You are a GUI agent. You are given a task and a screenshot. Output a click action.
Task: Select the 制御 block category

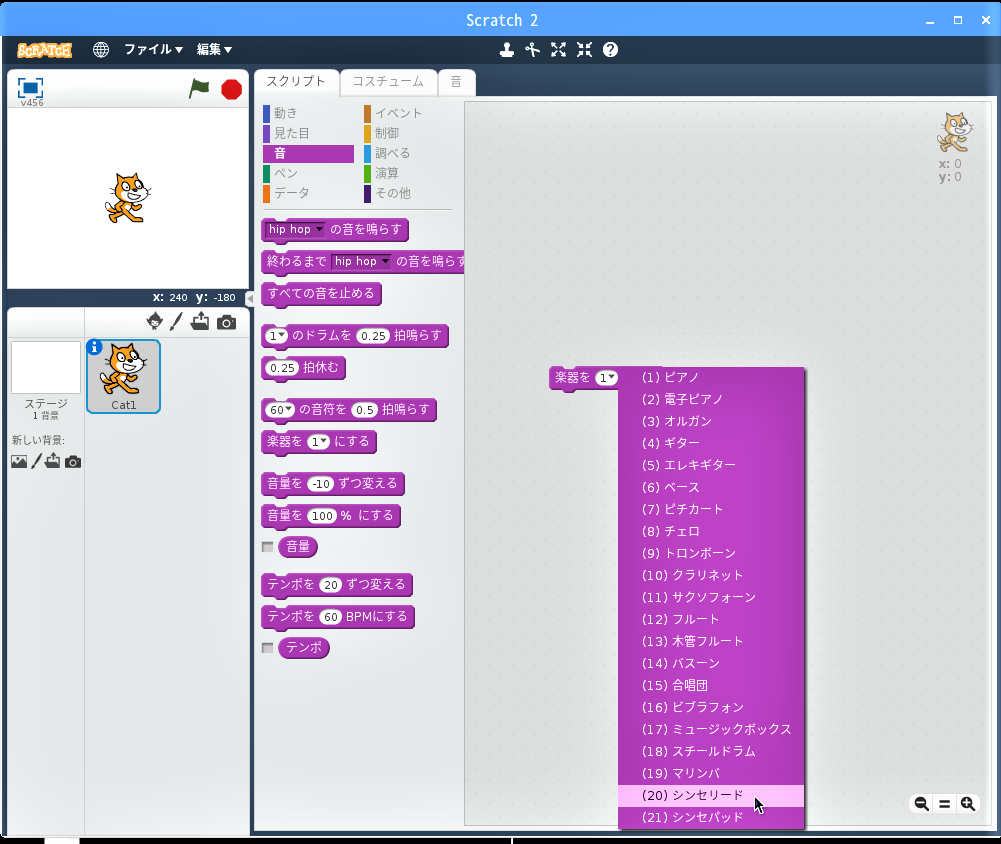tap(386, 133)
